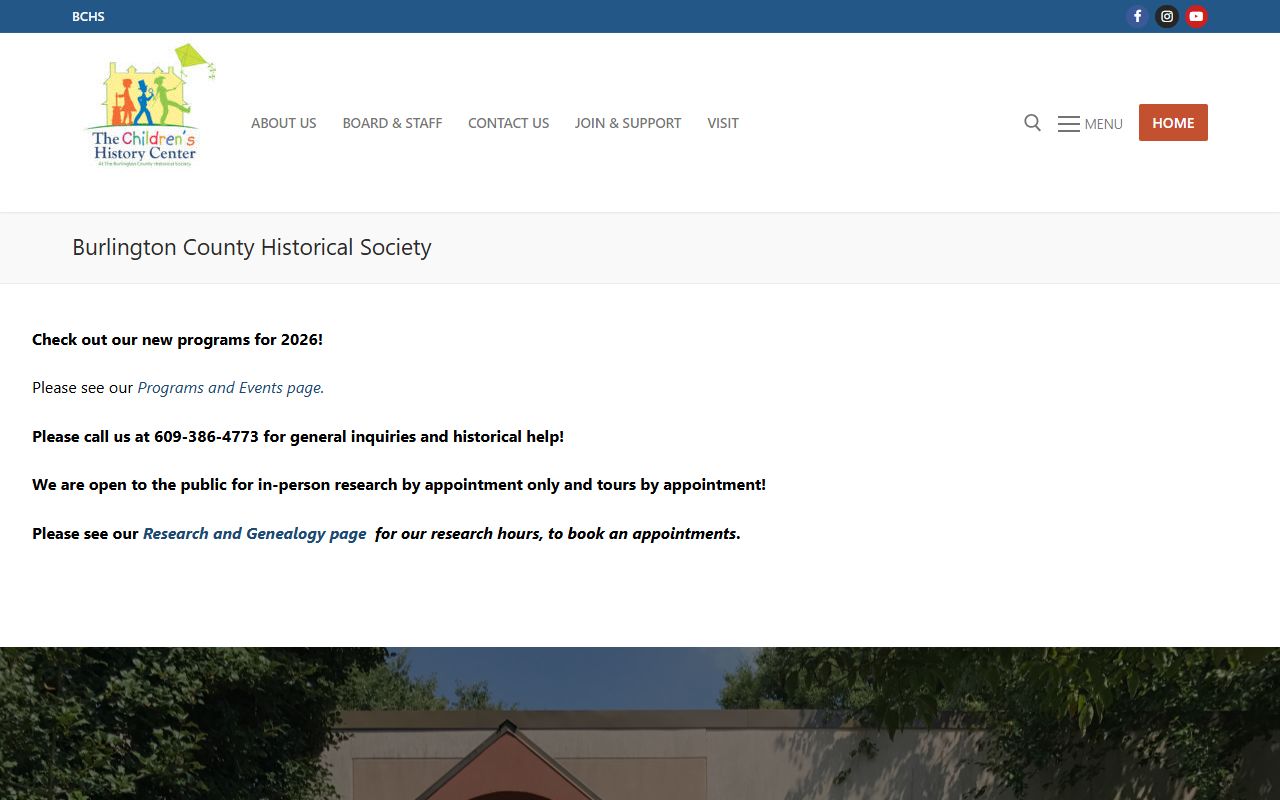
Task: Click the Children's History Center logo
Action: (x=150, y=106)
